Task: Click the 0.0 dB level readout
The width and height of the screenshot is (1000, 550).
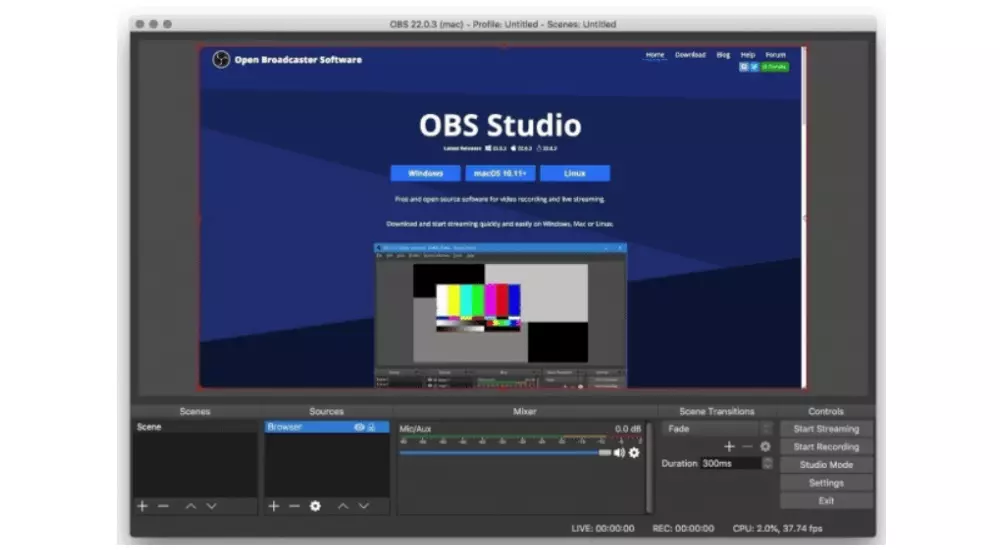Action: (628, 429)
